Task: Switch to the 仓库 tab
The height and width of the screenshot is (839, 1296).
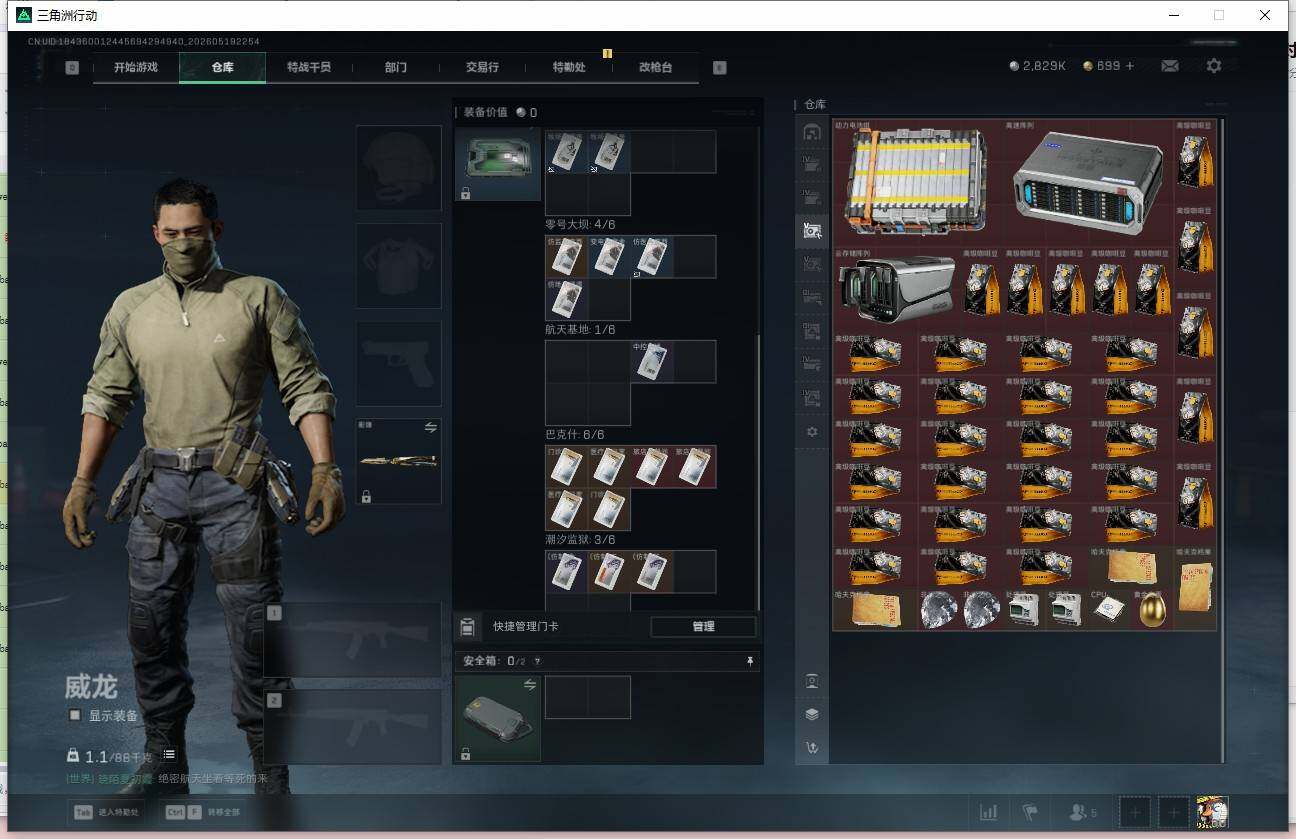Action: pyautogui.click(x=222, y=67)
